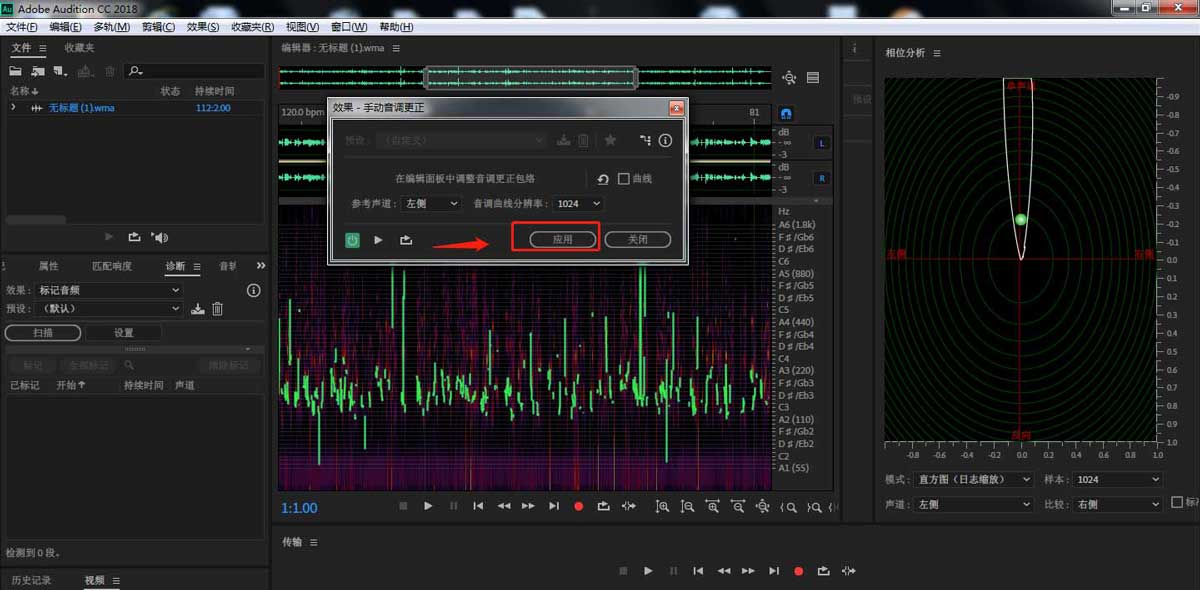
Task: Click the reset arrow icon beside 曲线
Action: pyautogui.click(x=602, y=179)
